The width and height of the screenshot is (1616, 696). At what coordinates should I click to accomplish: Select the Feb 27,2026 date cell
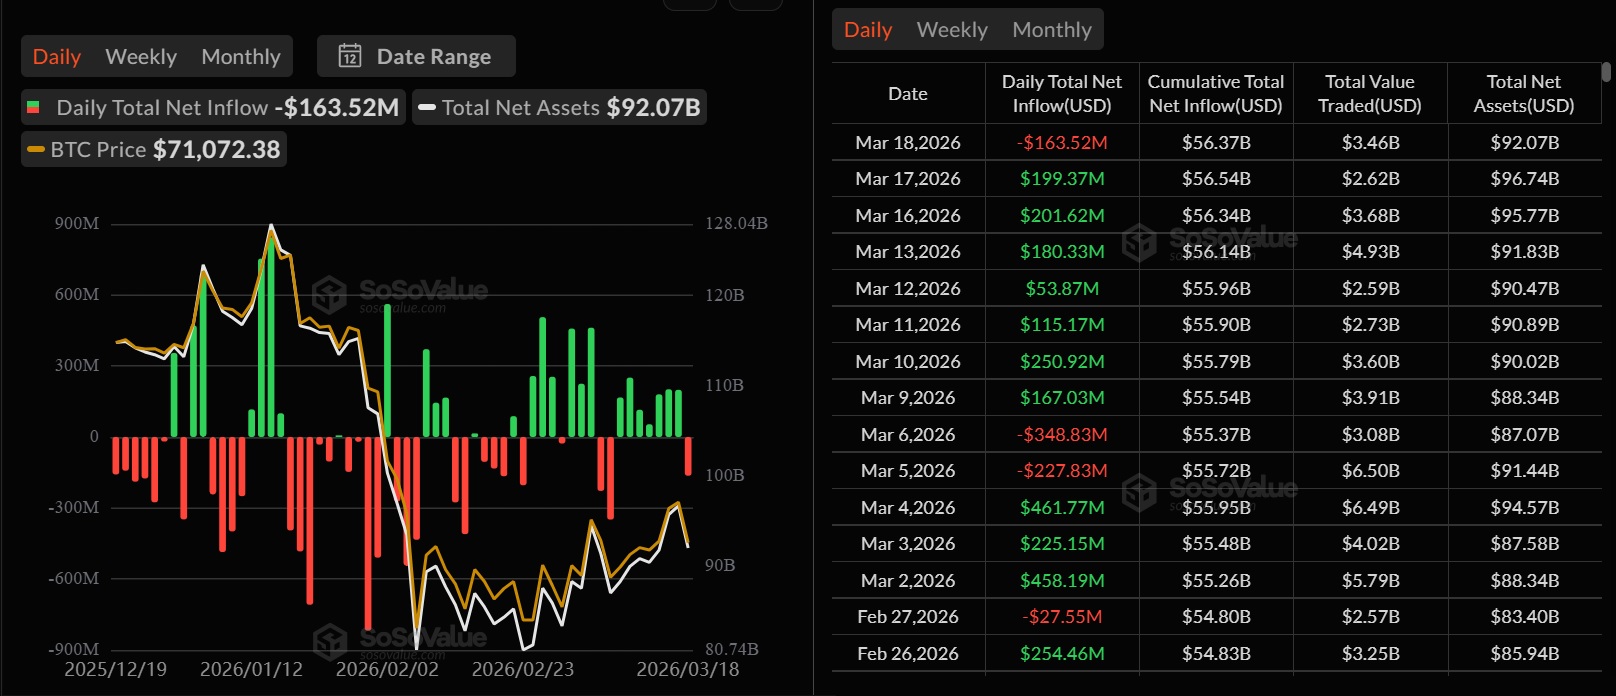(908, 617)
